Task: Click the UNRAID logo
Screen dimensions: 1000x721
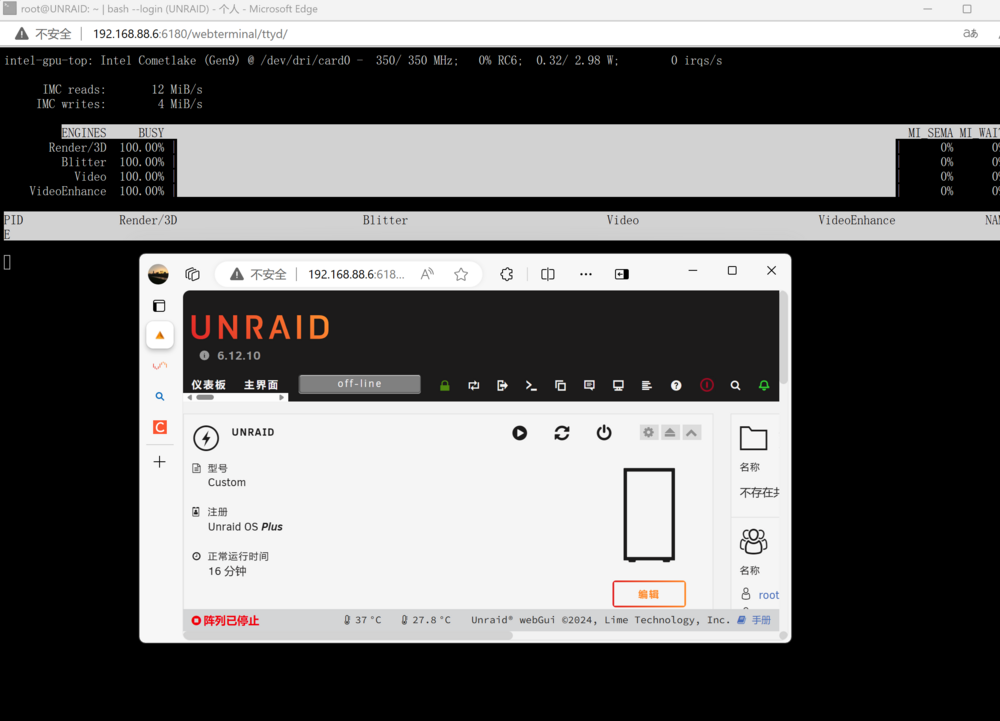Action: pos(260,328)
